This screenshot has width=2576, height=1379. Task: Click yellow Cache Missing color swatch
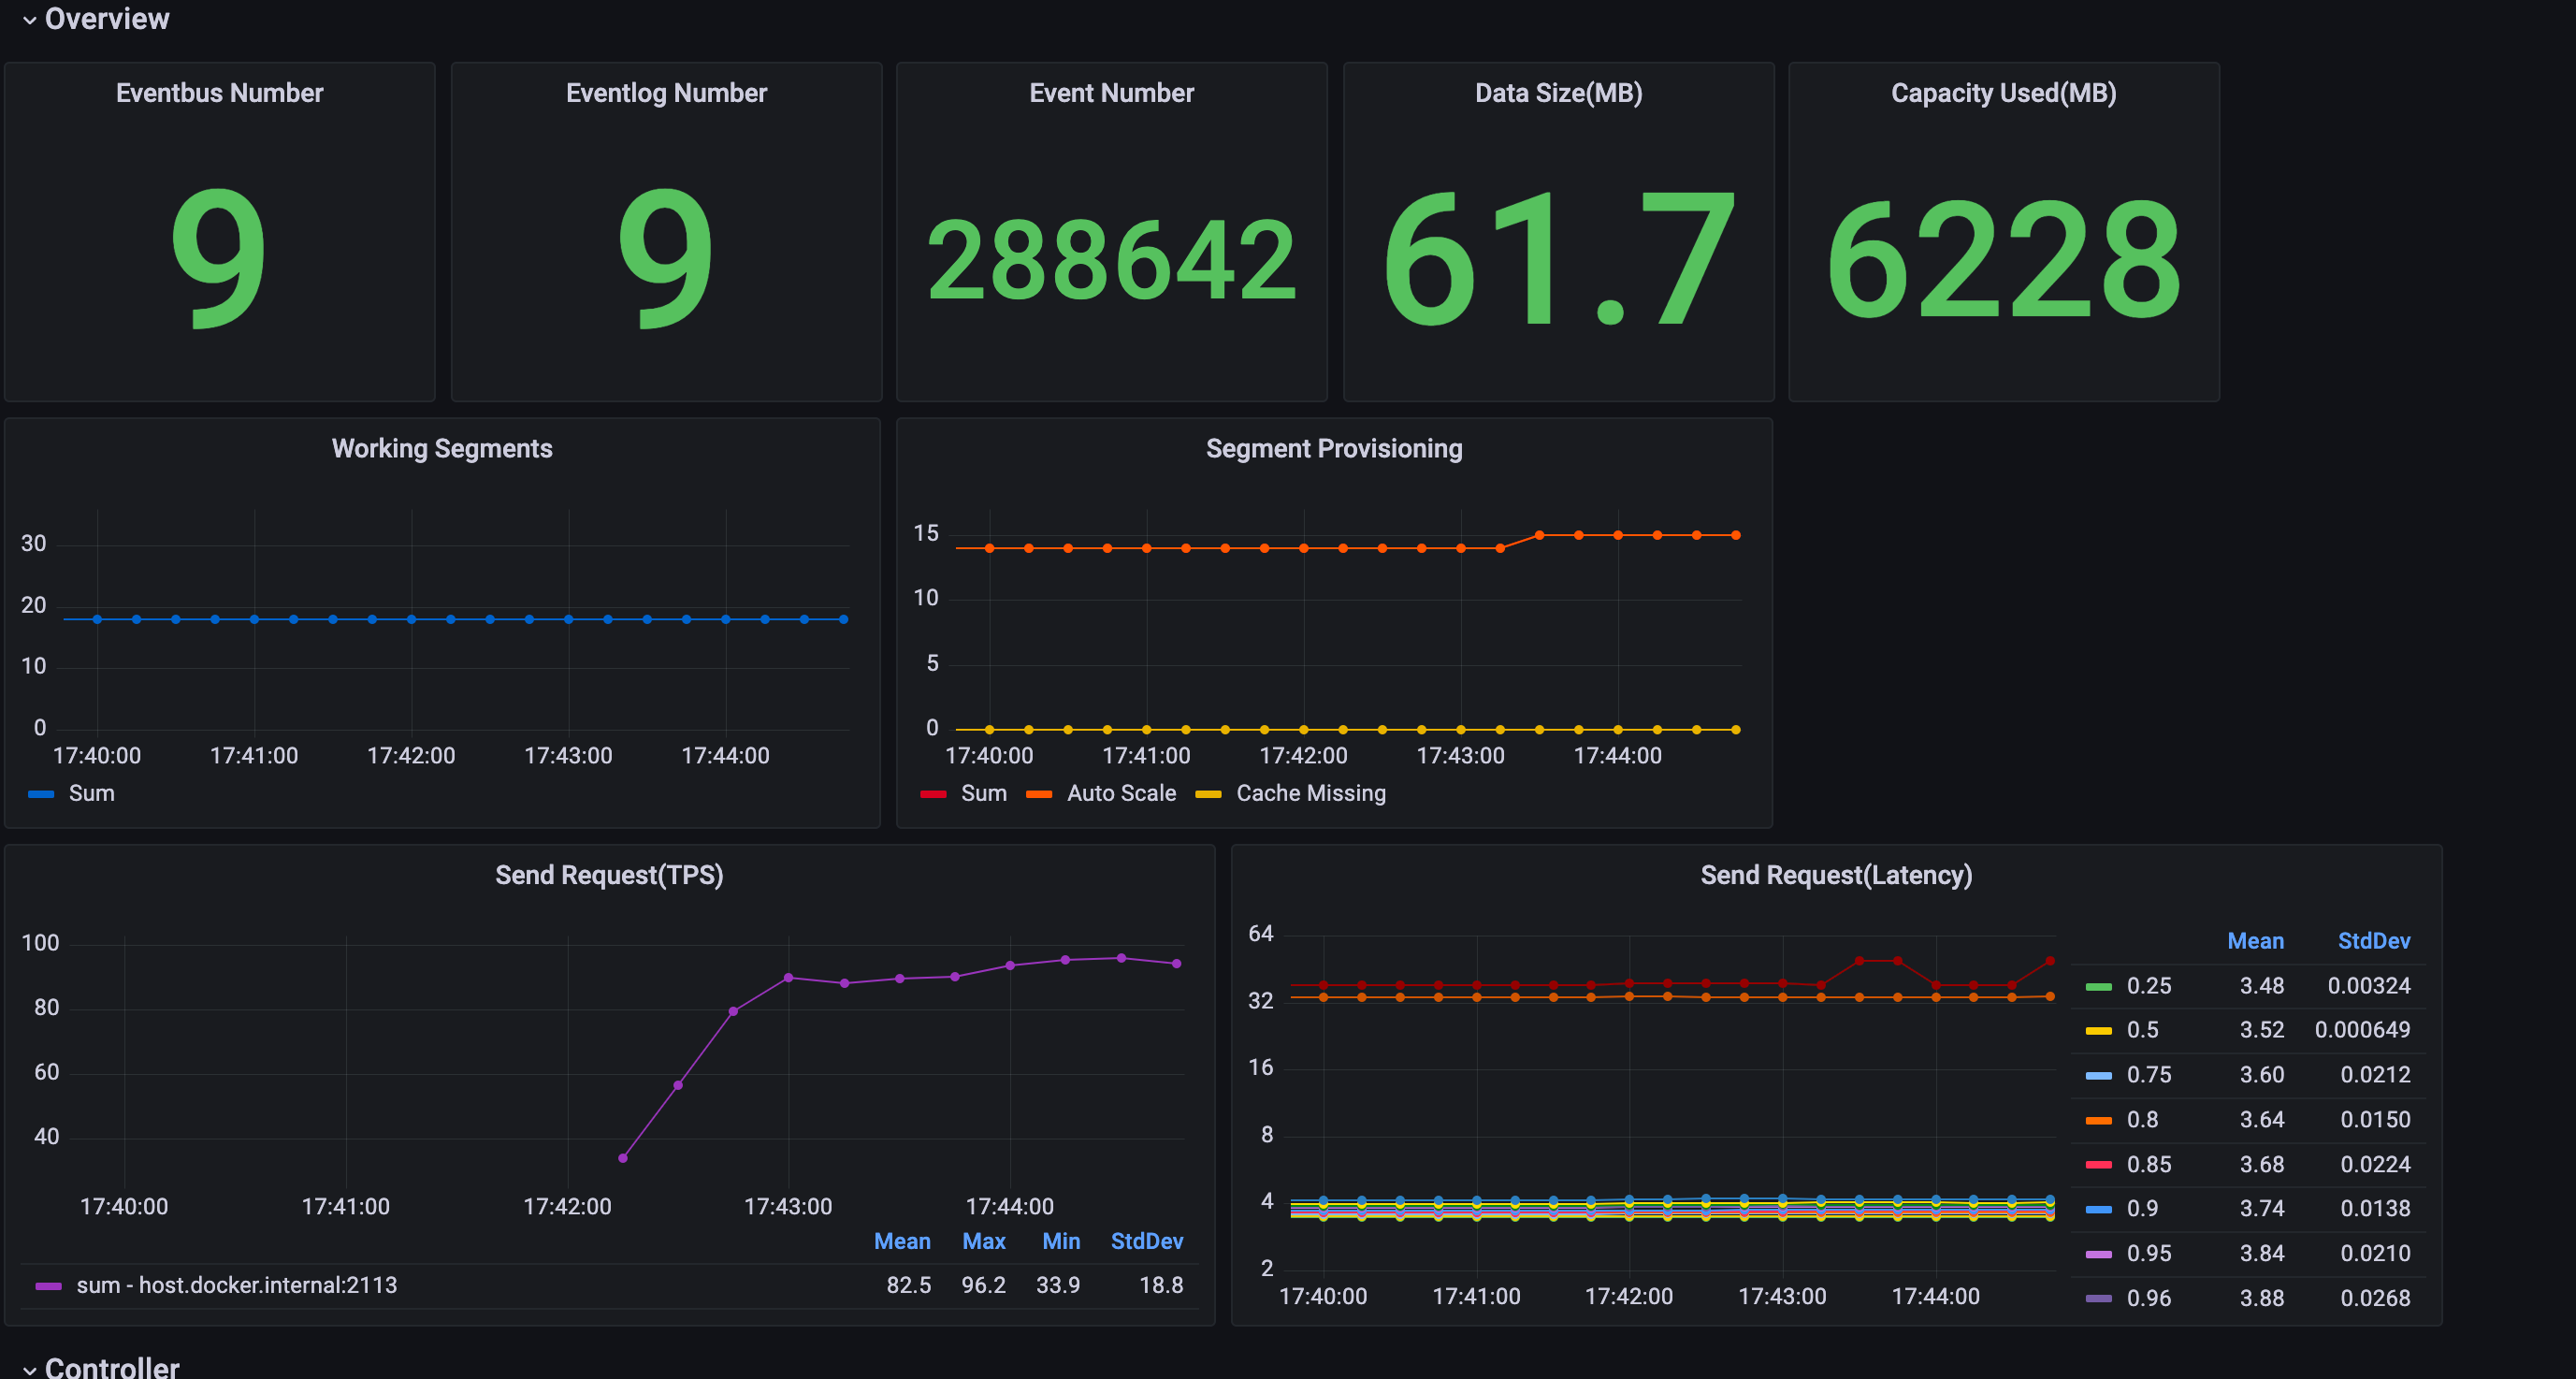(x=1208, y=794)
